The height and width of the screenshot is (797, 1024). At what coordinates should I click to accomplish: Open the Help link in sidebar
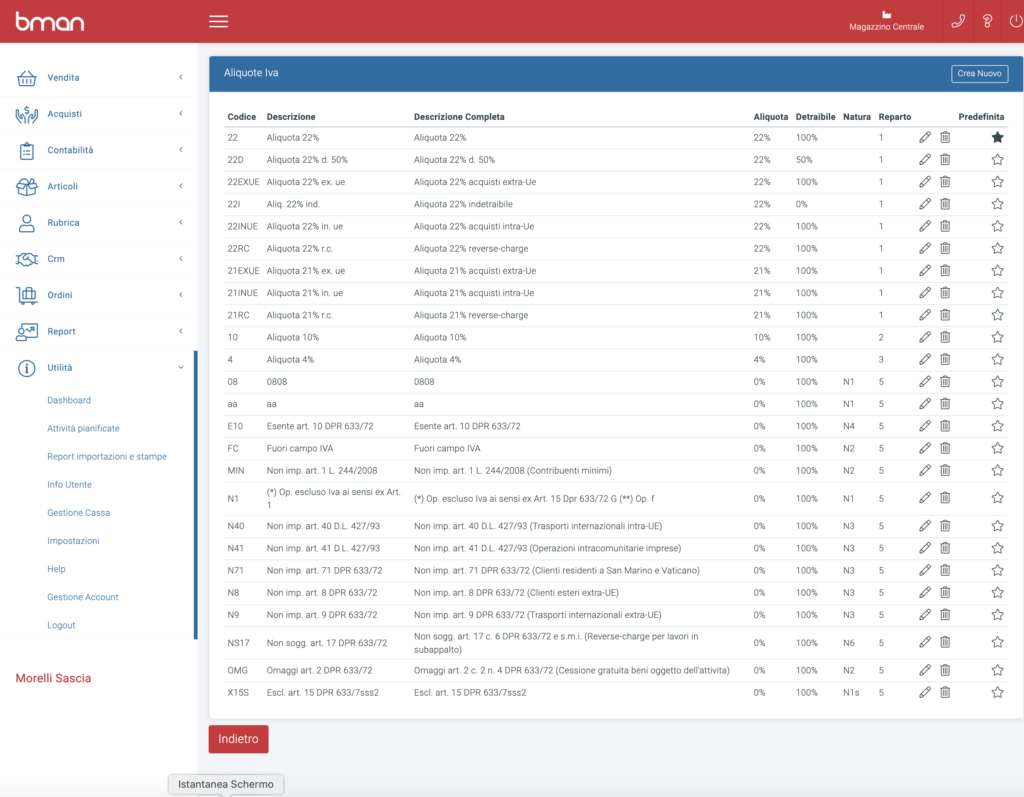(56, 569)
